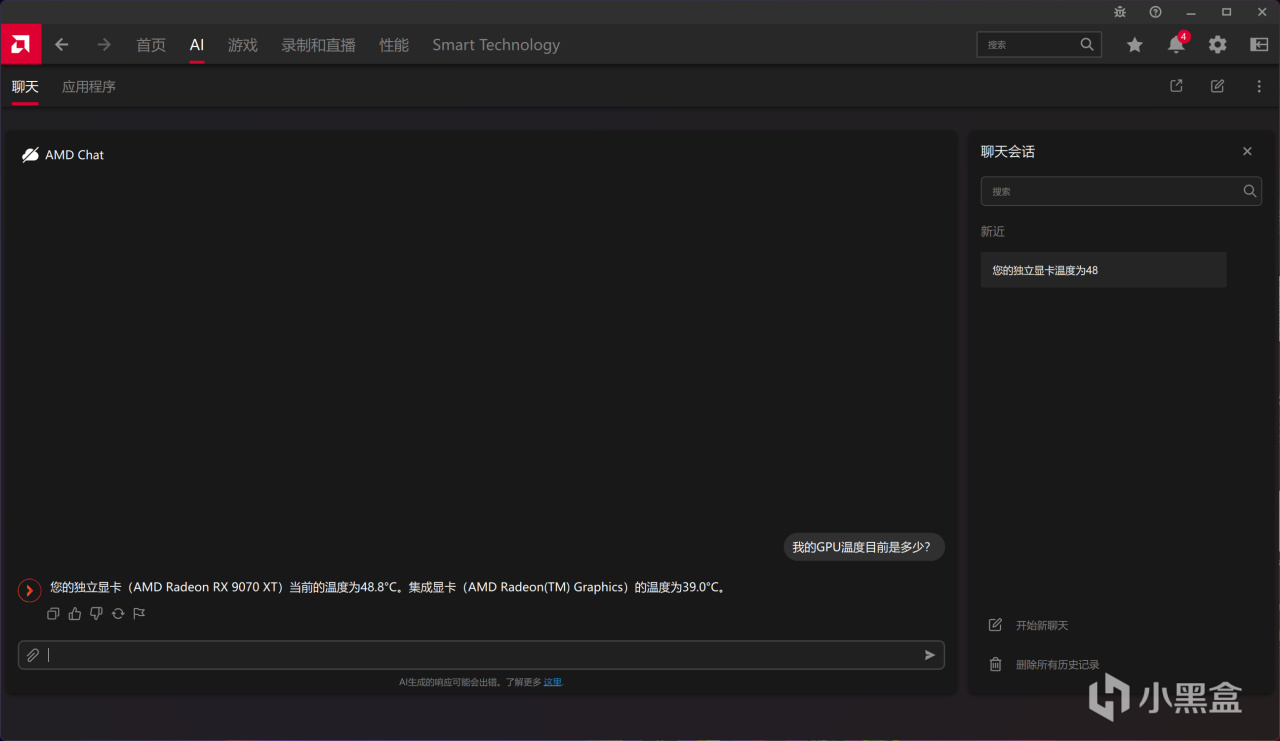Regenerate the AI response
Screen dimensions: 1280x741
pyautogui.click(x=118, y=614)
